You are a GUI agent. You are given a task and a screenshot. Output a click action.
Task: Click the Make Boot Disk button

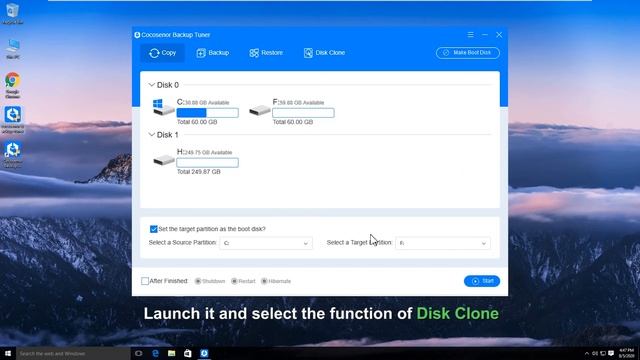[x=468, y=53]
